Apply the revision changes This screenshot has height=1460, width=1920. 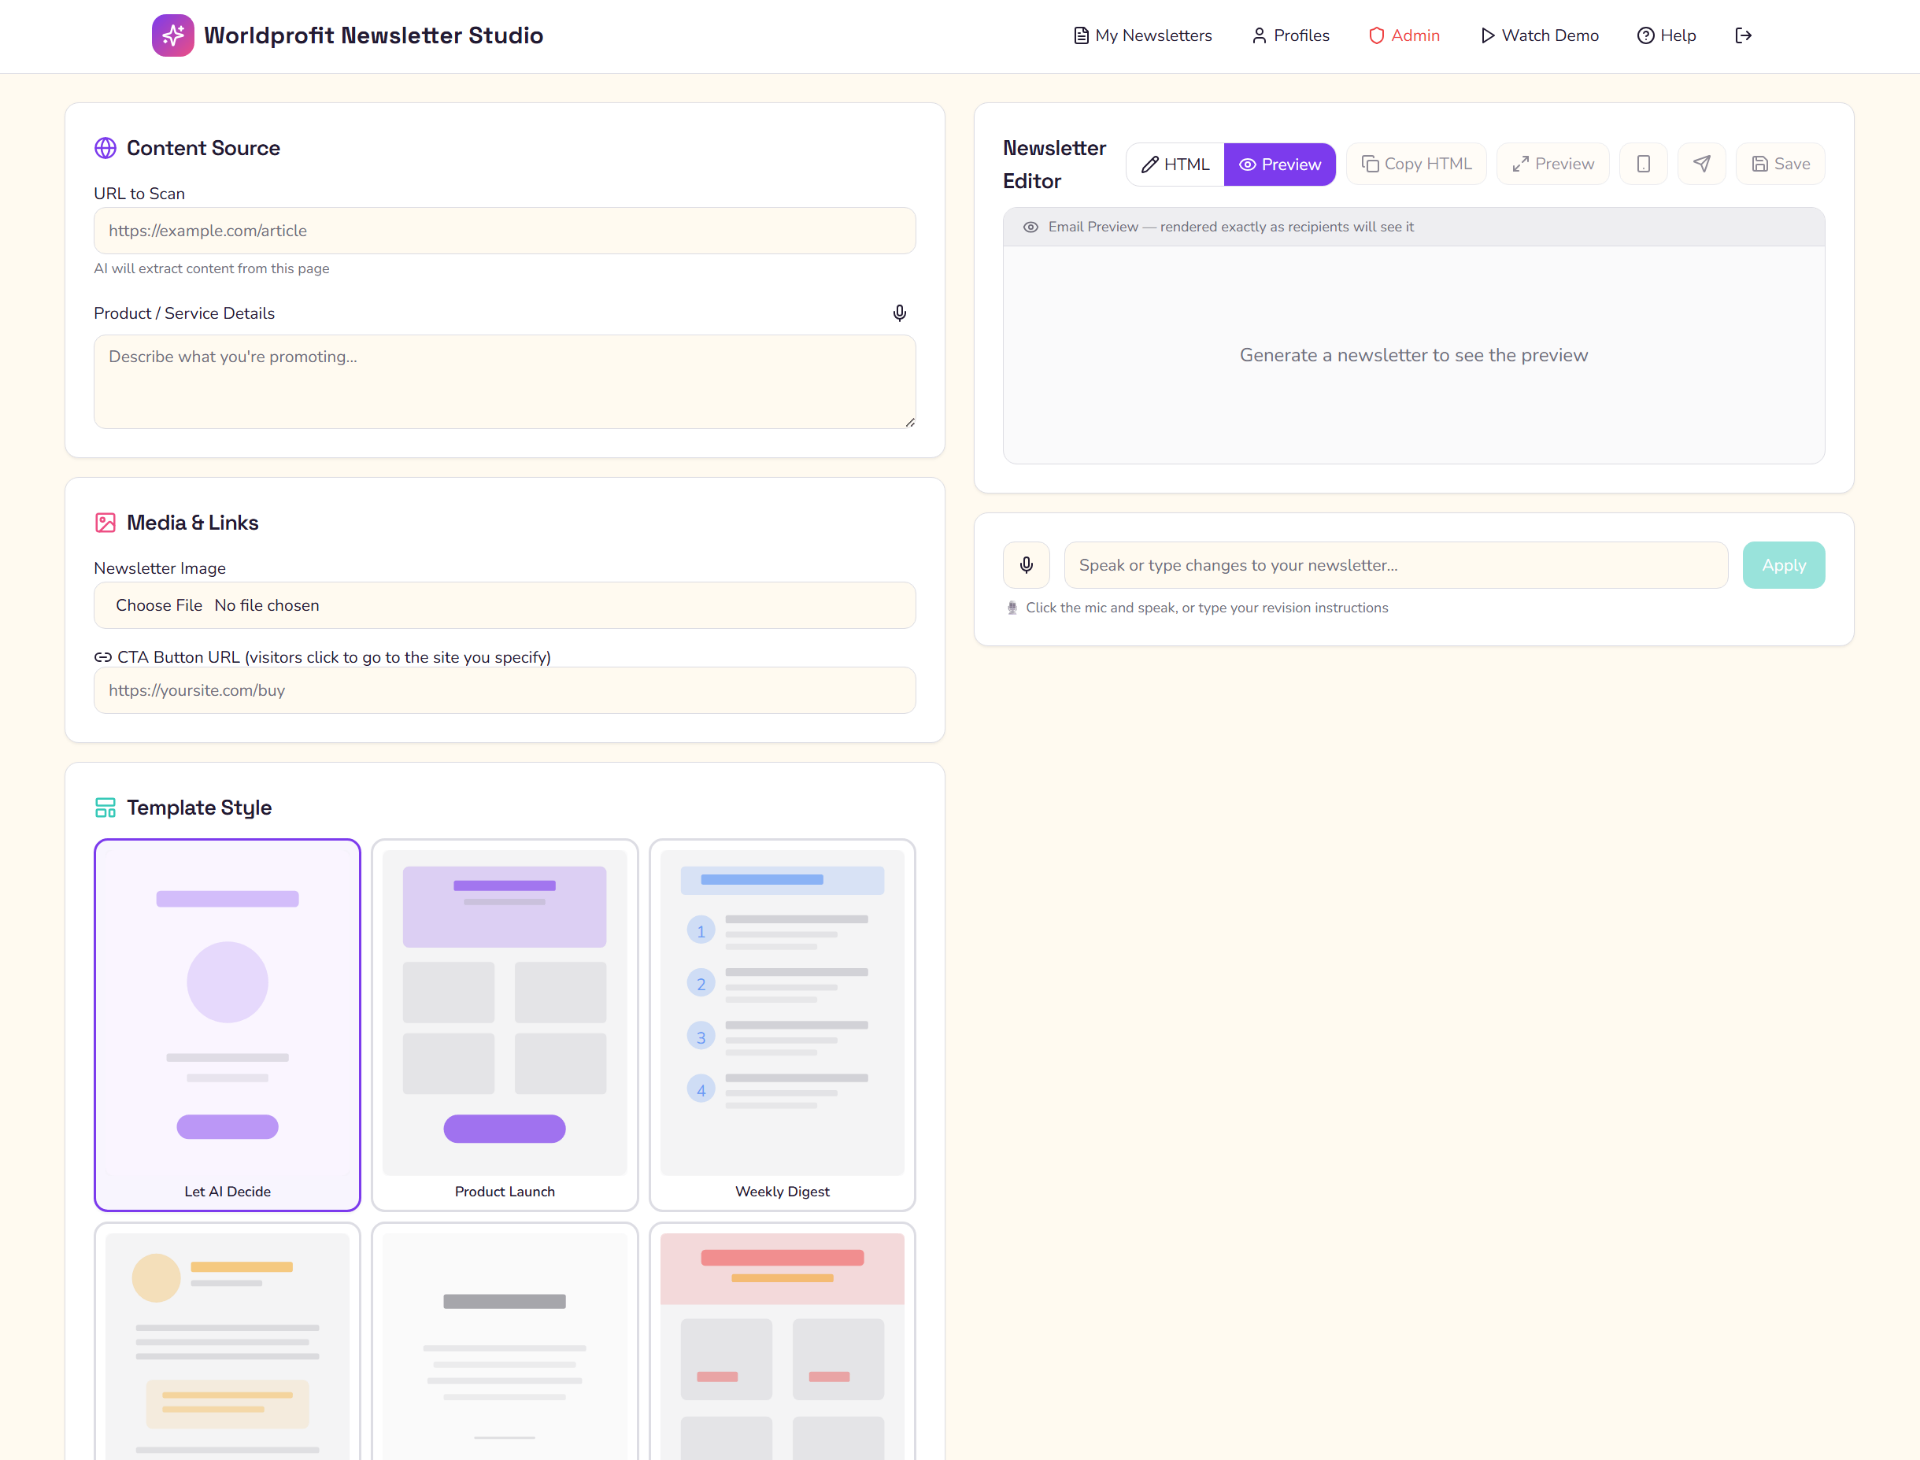(x=1784, y=565)
